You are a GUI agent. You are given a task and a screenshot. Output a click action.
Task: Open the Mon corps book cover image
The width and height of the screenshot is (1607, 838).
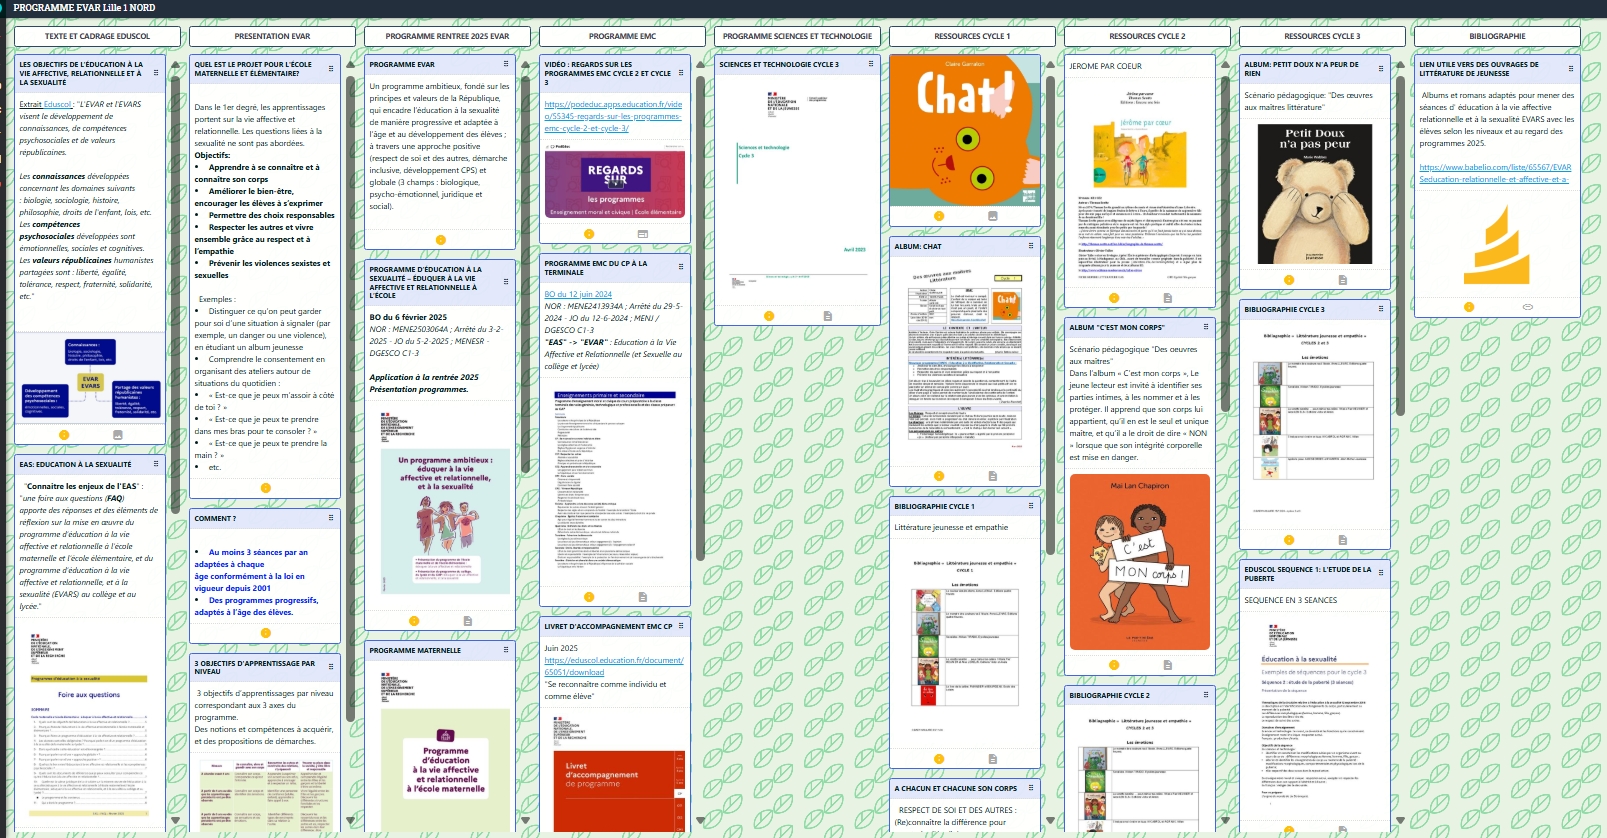click(1139, 562)
